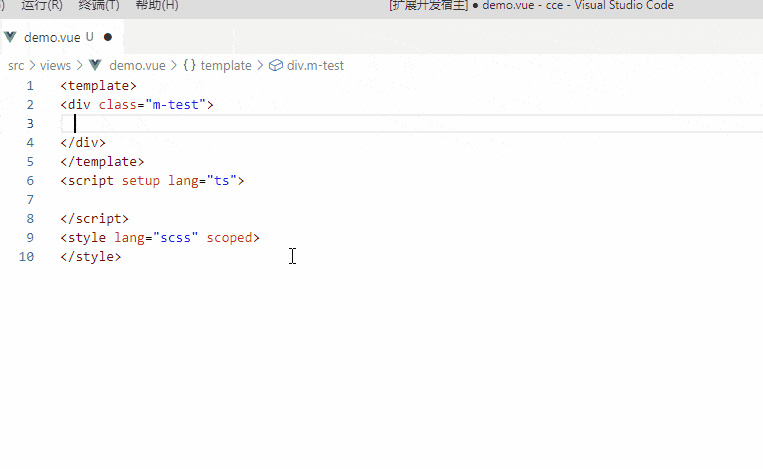Open the 运行(R) menu
The image size is (763, 469).
coord(41,6)
